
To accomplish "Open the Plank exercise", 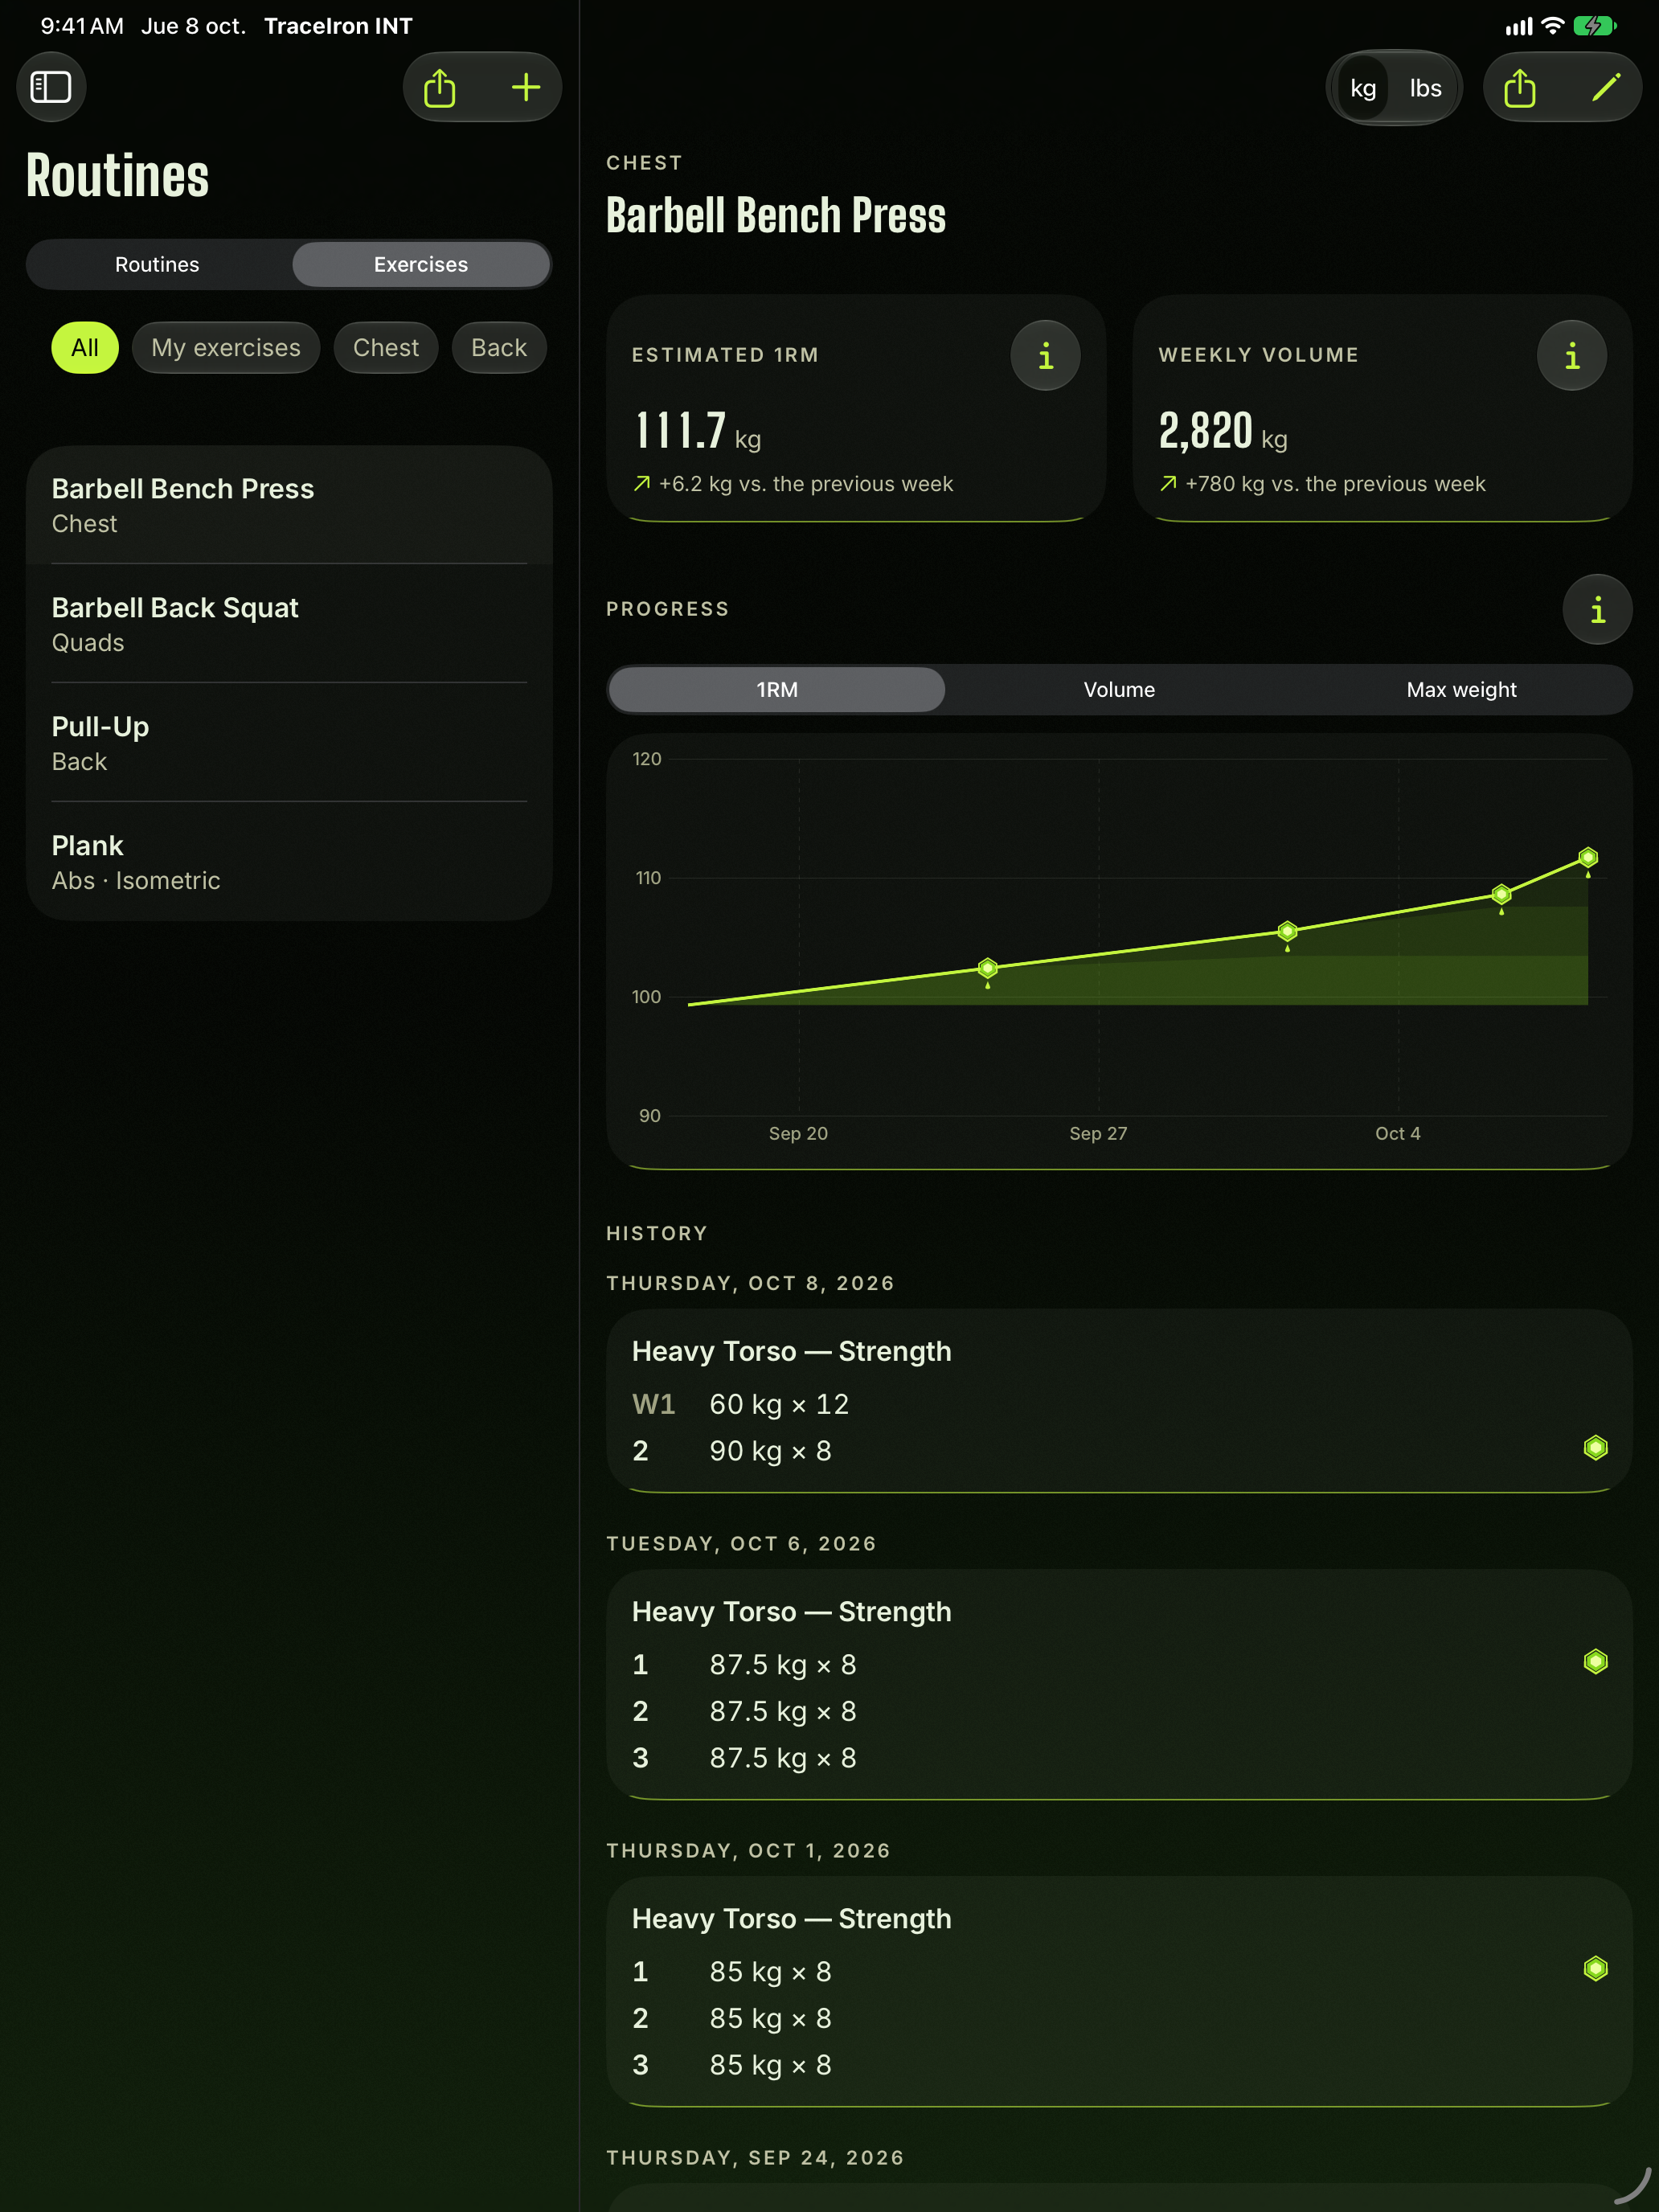I will pos(289,862).
